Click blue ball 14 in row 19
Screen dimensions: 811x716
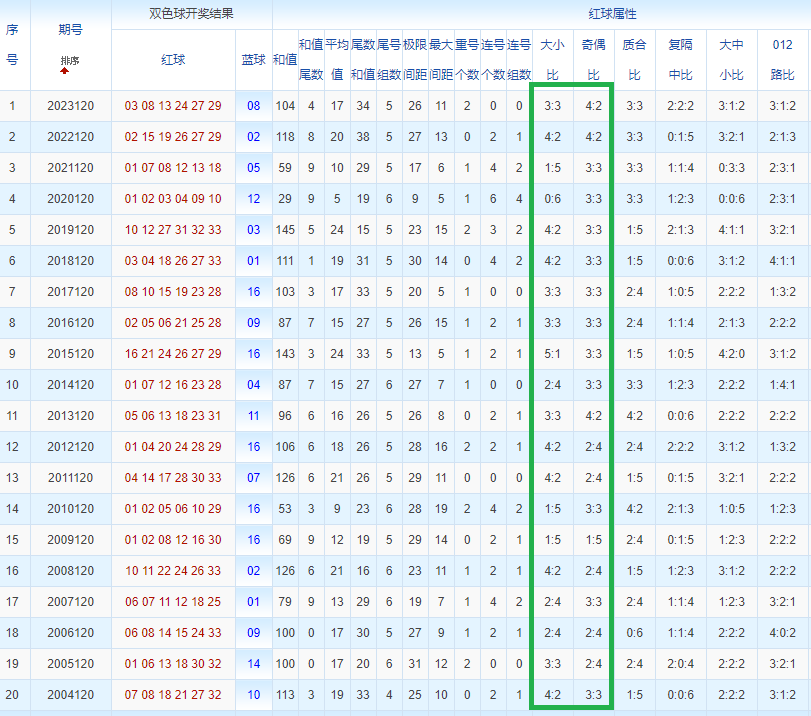tap(253, 664)
